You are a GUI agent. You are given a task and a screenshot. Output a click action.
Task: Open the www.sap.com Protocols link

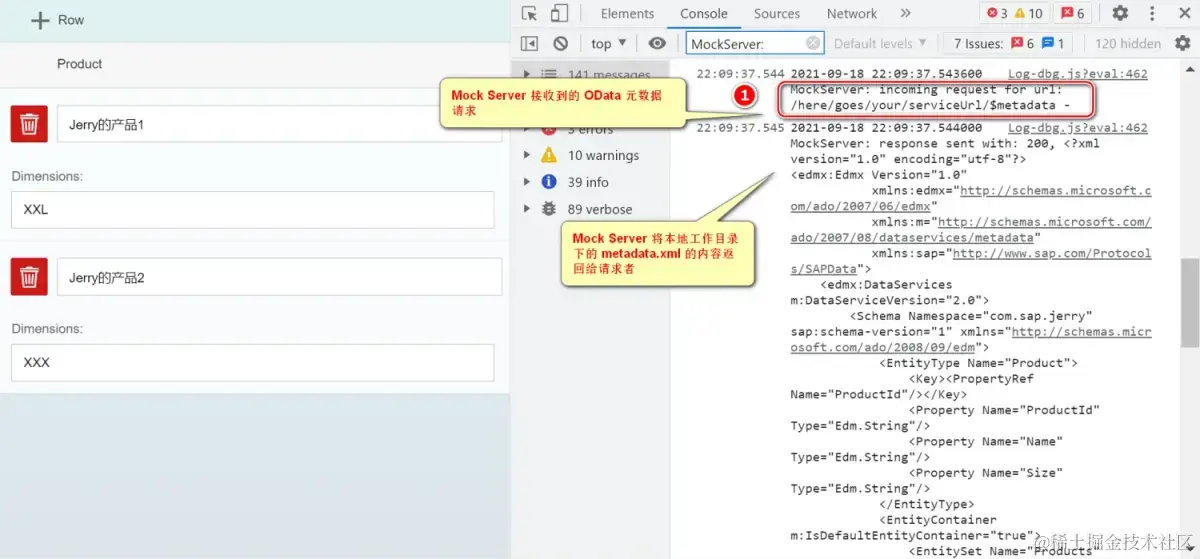click(971, 261)
